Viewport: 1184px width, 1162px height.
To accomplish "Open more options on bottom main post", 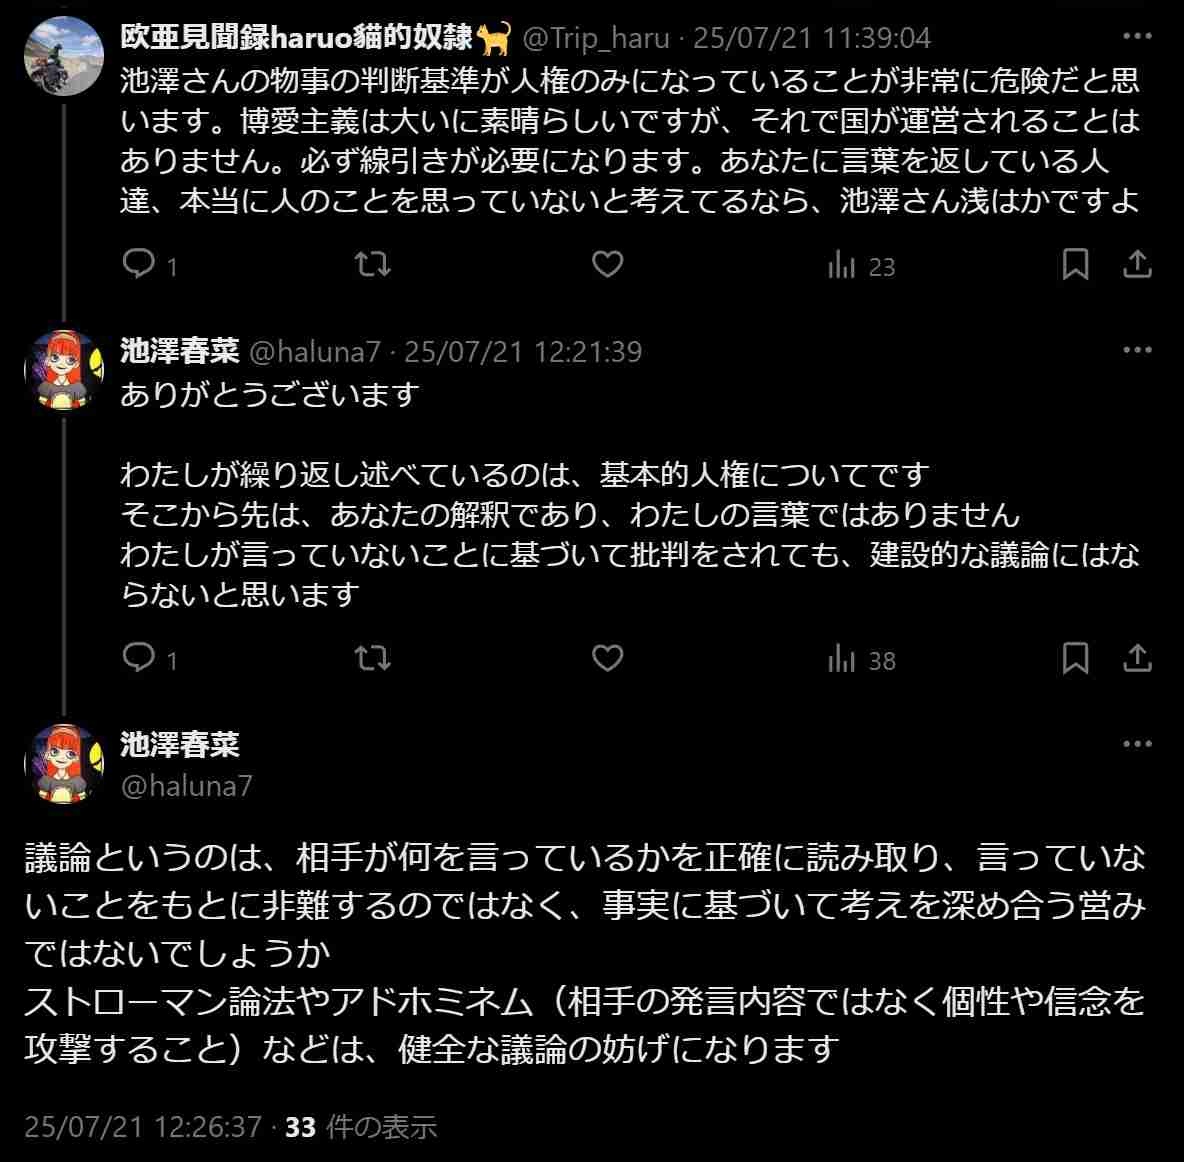I will [x=1137, y=744].
